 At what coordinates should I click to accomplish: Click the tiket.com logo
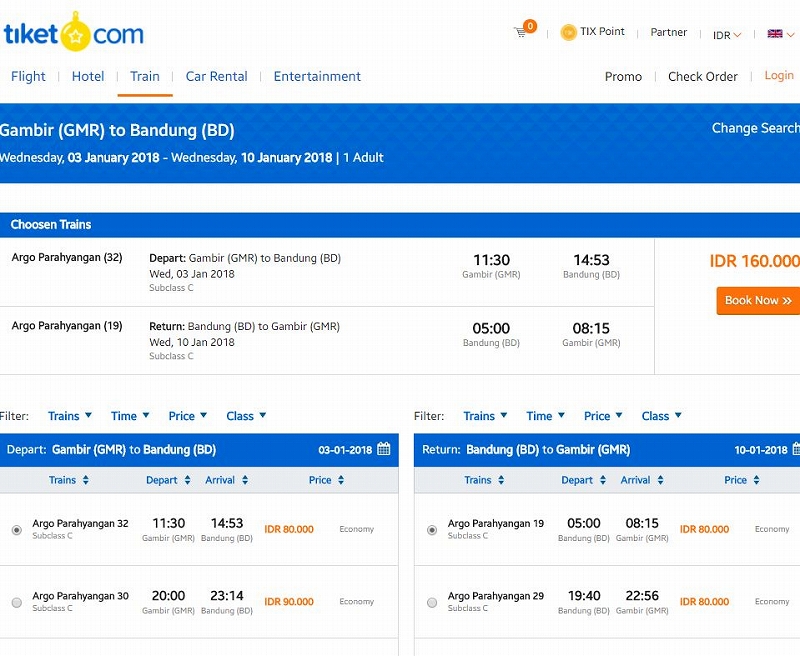click(73, 33)
